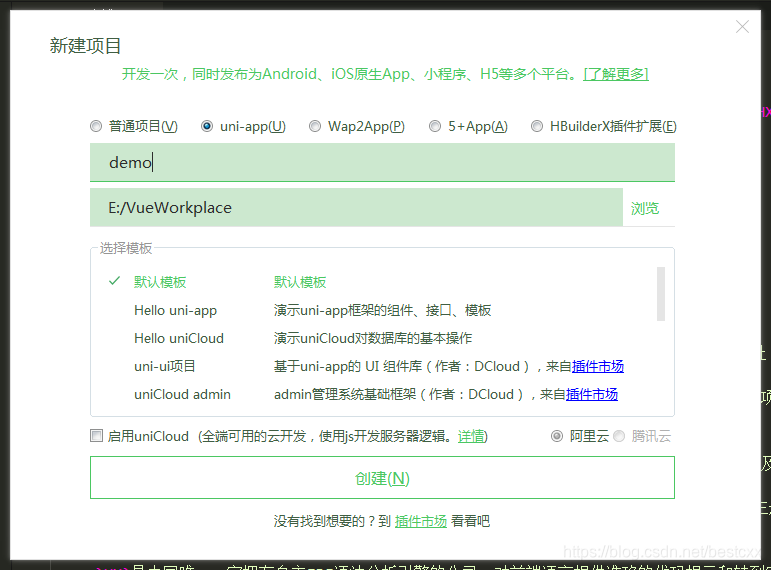Select the 腾讯云 radio option

click(x=619, y=436)
